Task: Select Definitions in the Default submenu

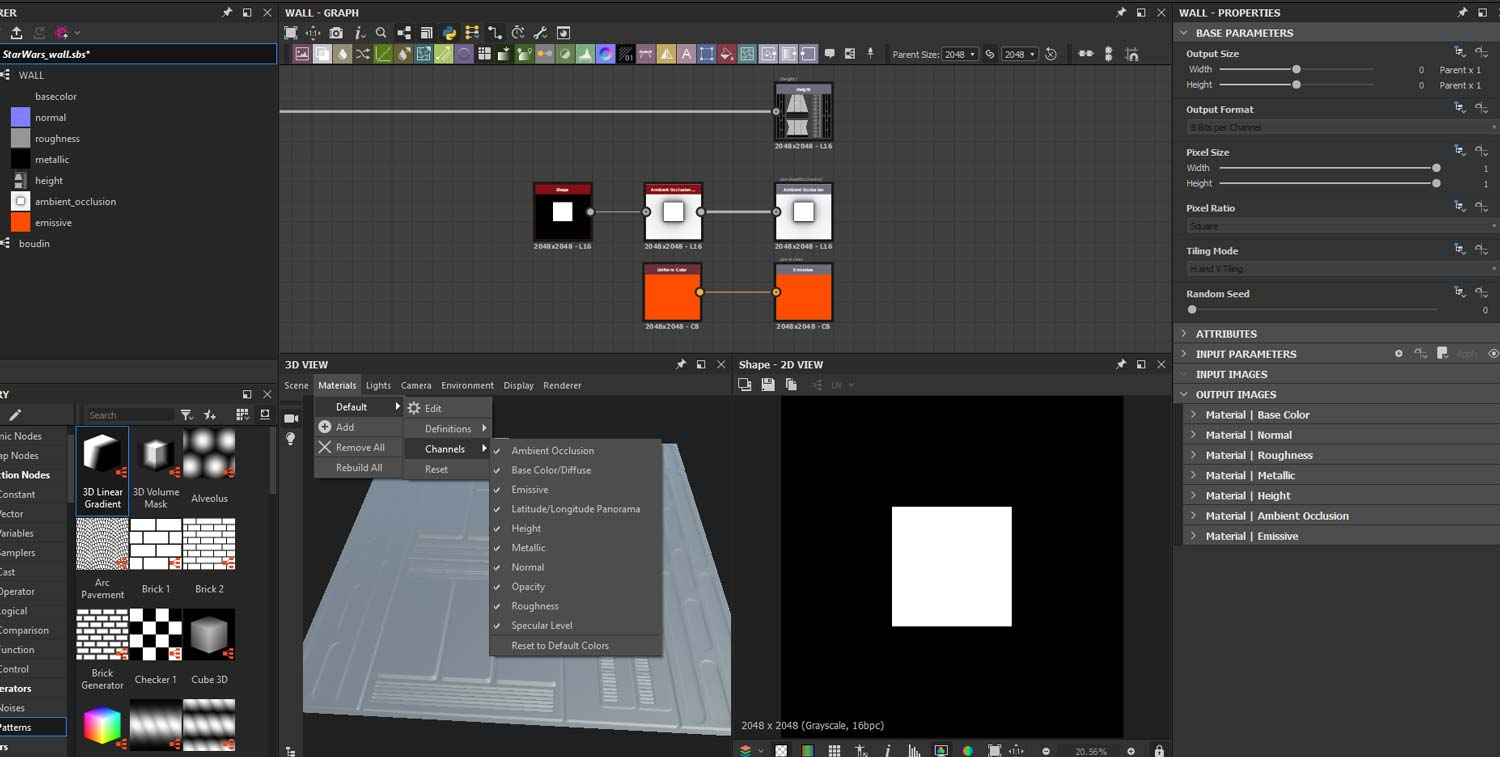Action: pyautogui.click(x=447, y=429)
